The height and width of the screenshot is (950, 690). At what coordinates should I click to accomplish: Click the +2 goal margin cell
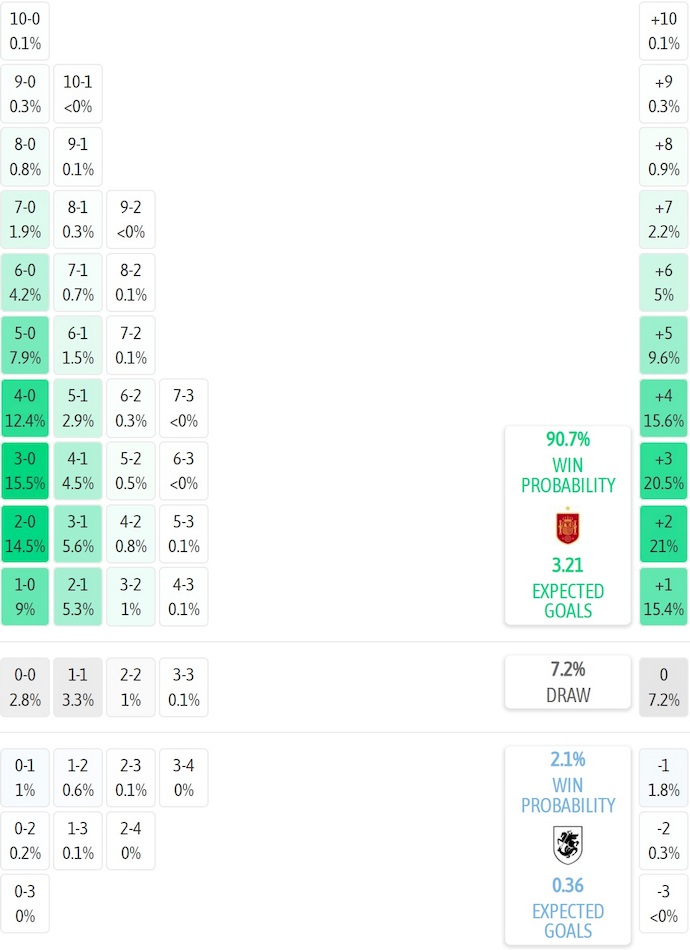(x=663, y=534)
